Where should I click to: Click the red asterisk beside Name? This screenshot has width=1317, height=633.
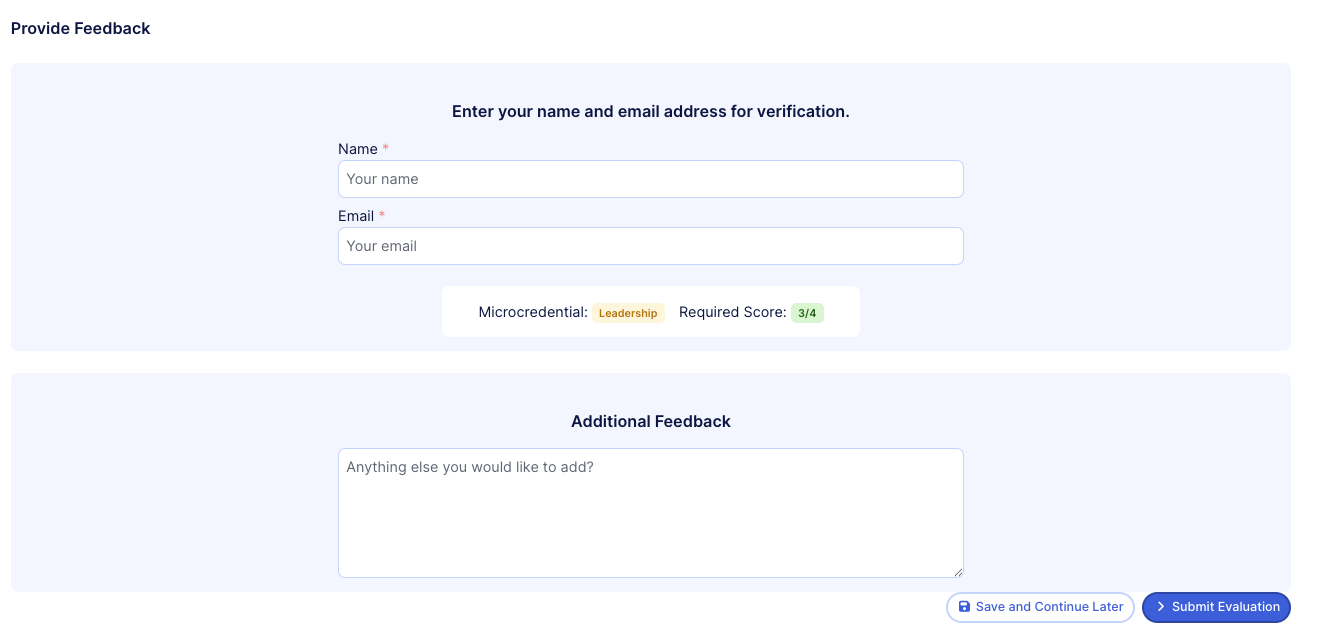[386, 149]
